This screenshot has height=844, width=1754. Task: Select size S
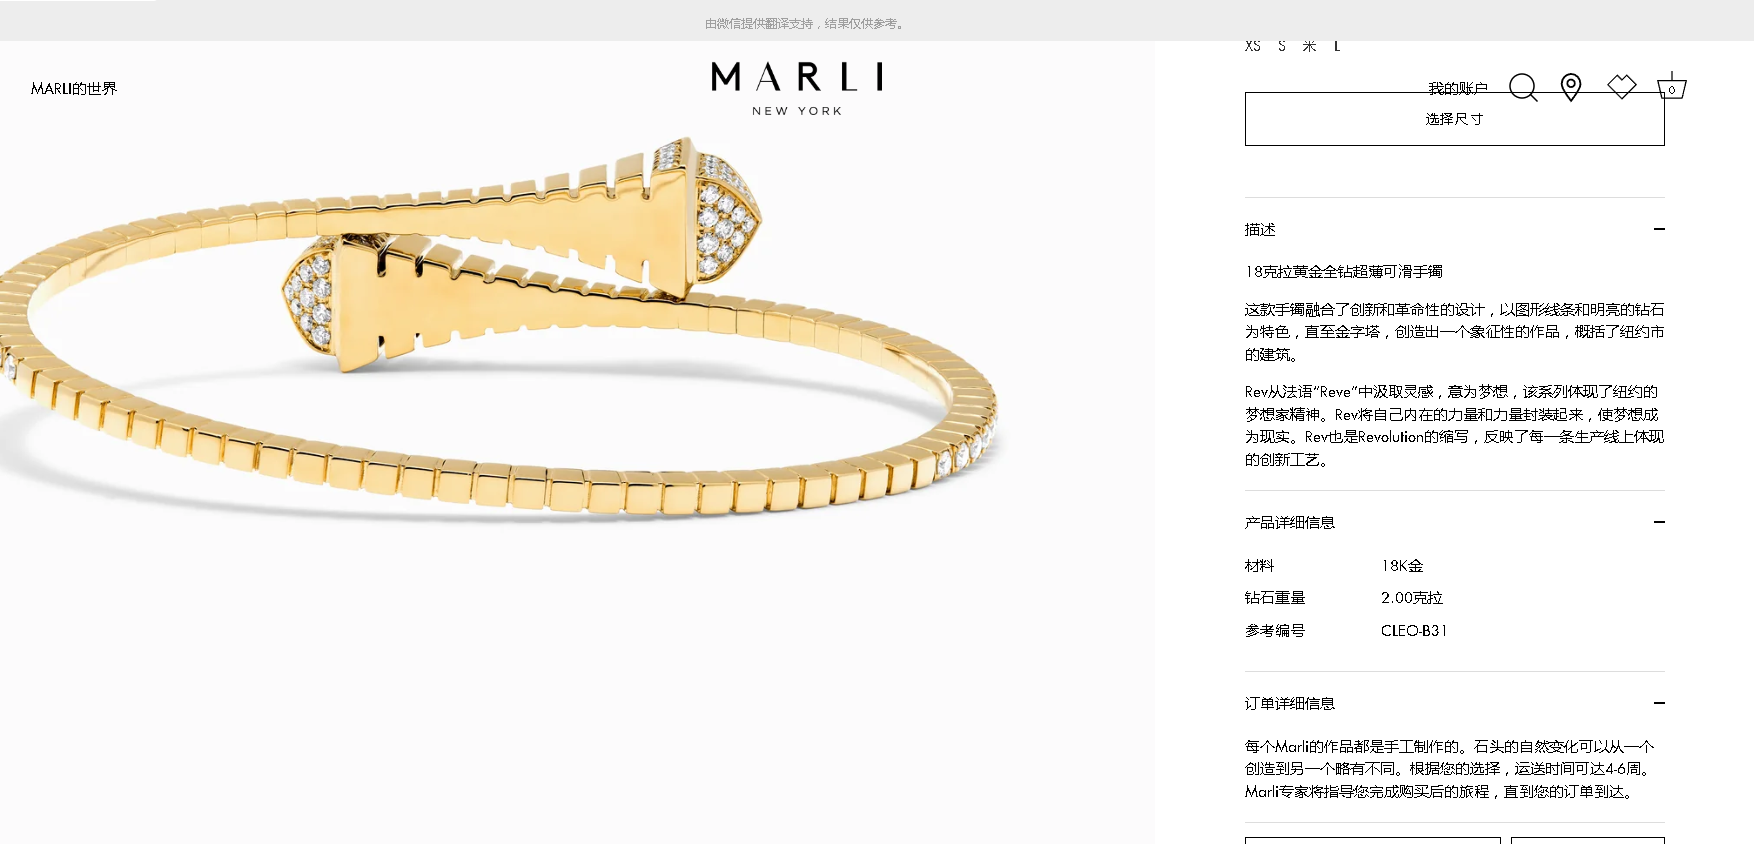coord(1282,46)
